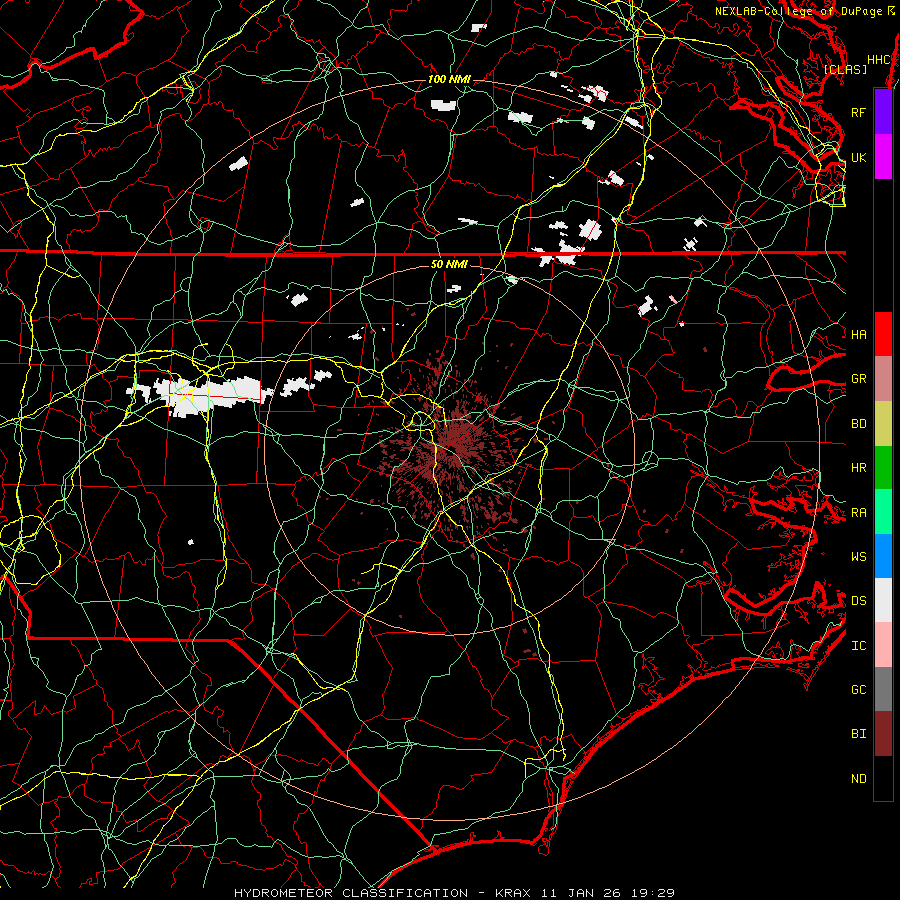Select the BI dark red legend swatch
This screenshot has height=900, width=900.
pyautogui.click(x=883, y=734)
